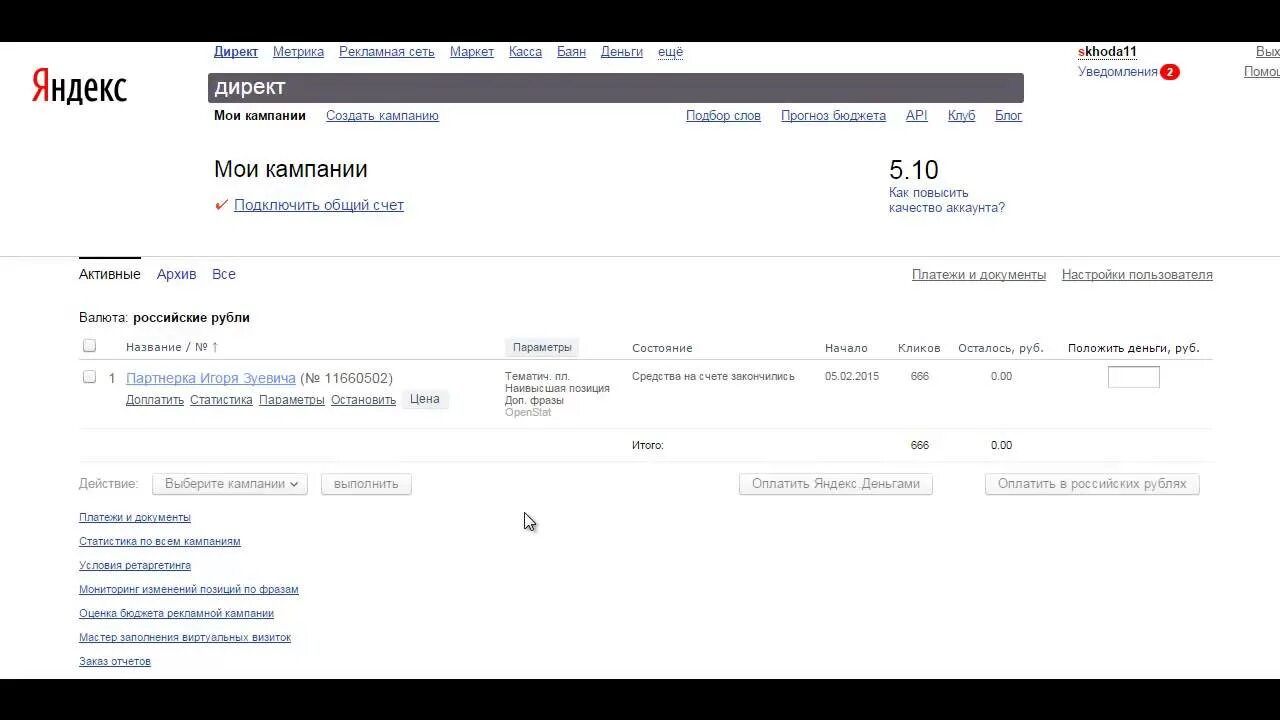Open Маркет in top navigation

tap(472, 52)
